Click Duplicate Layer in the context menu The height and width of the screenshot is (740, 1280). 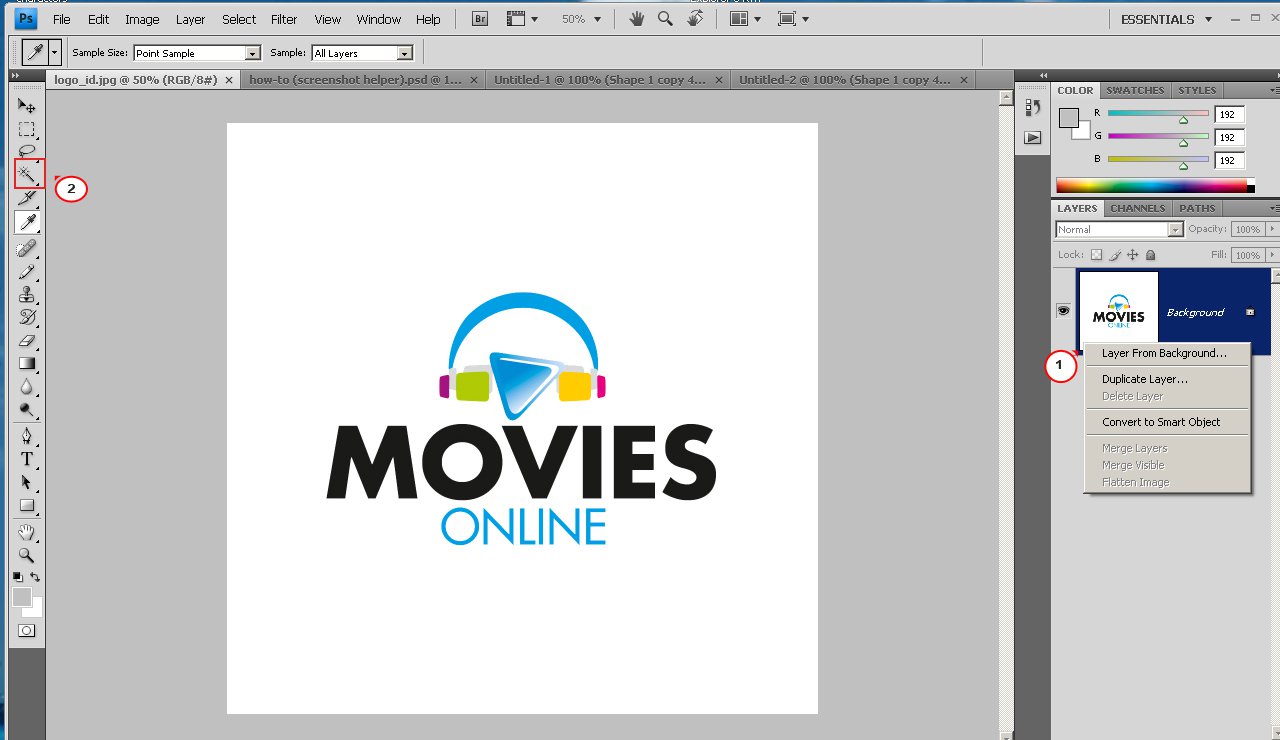pos(1143,379)
